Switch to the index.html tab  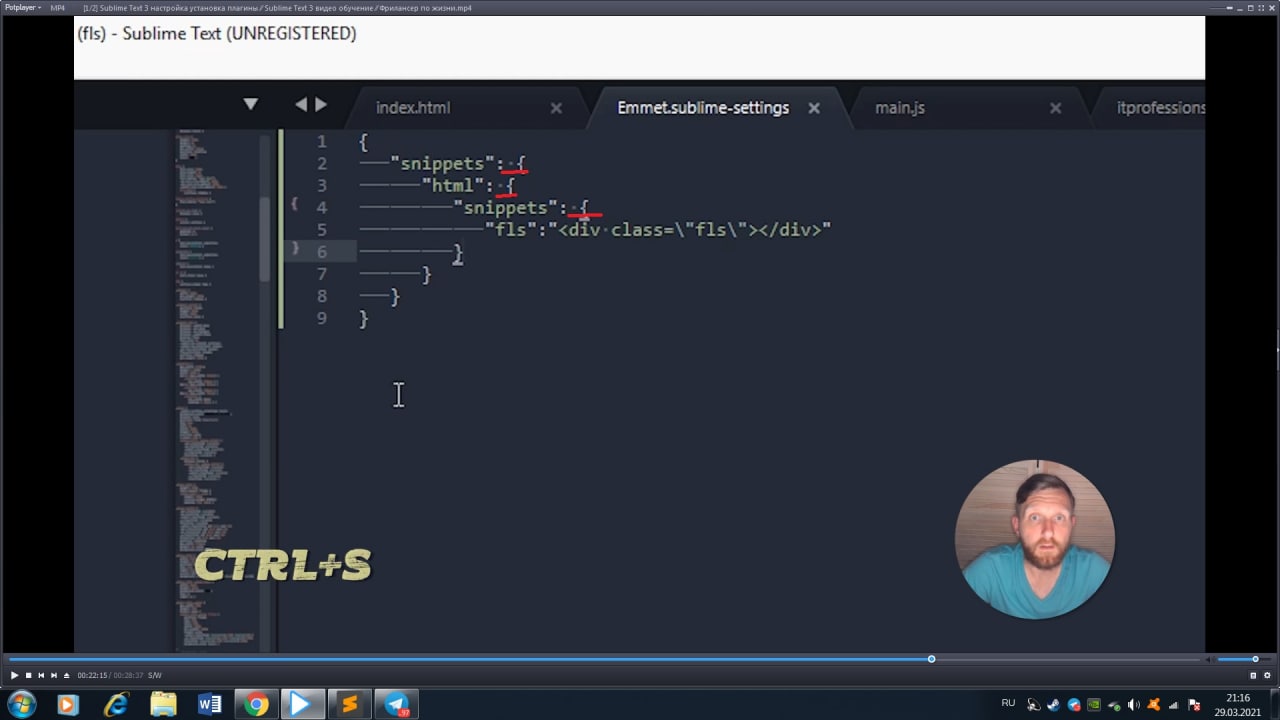[x=413, y=108]
